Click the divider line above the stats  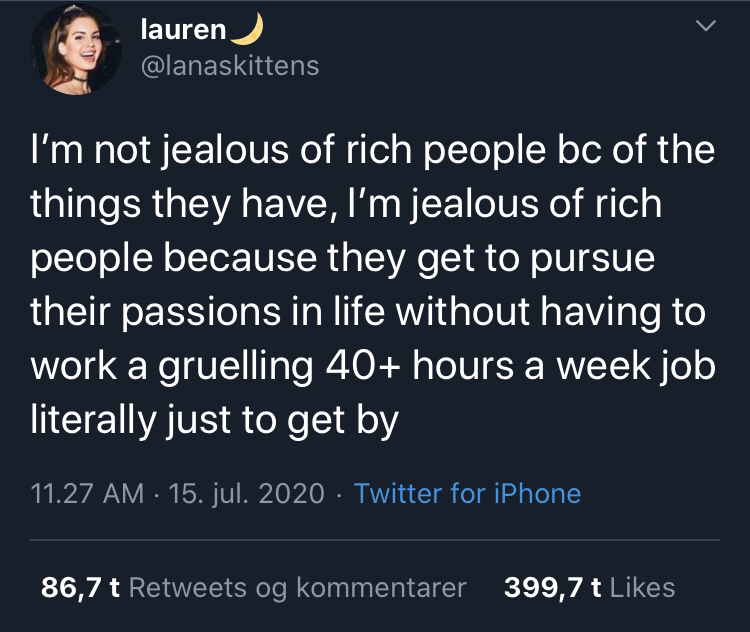click(375, 540)
